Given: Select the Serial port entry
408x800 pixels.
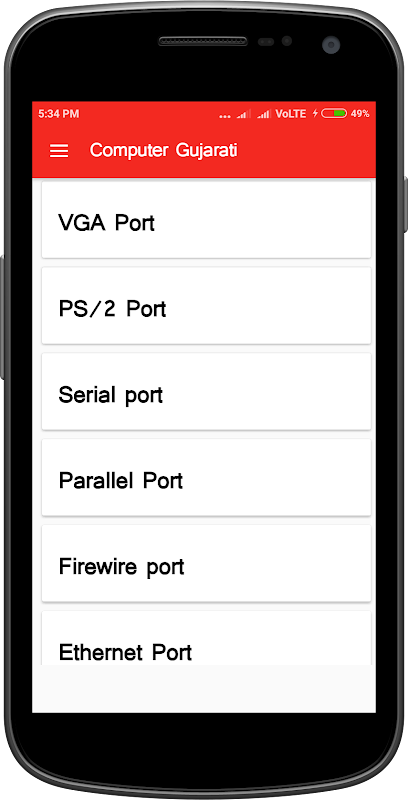Looking at the screenshot, I should (x=206, y=391).
